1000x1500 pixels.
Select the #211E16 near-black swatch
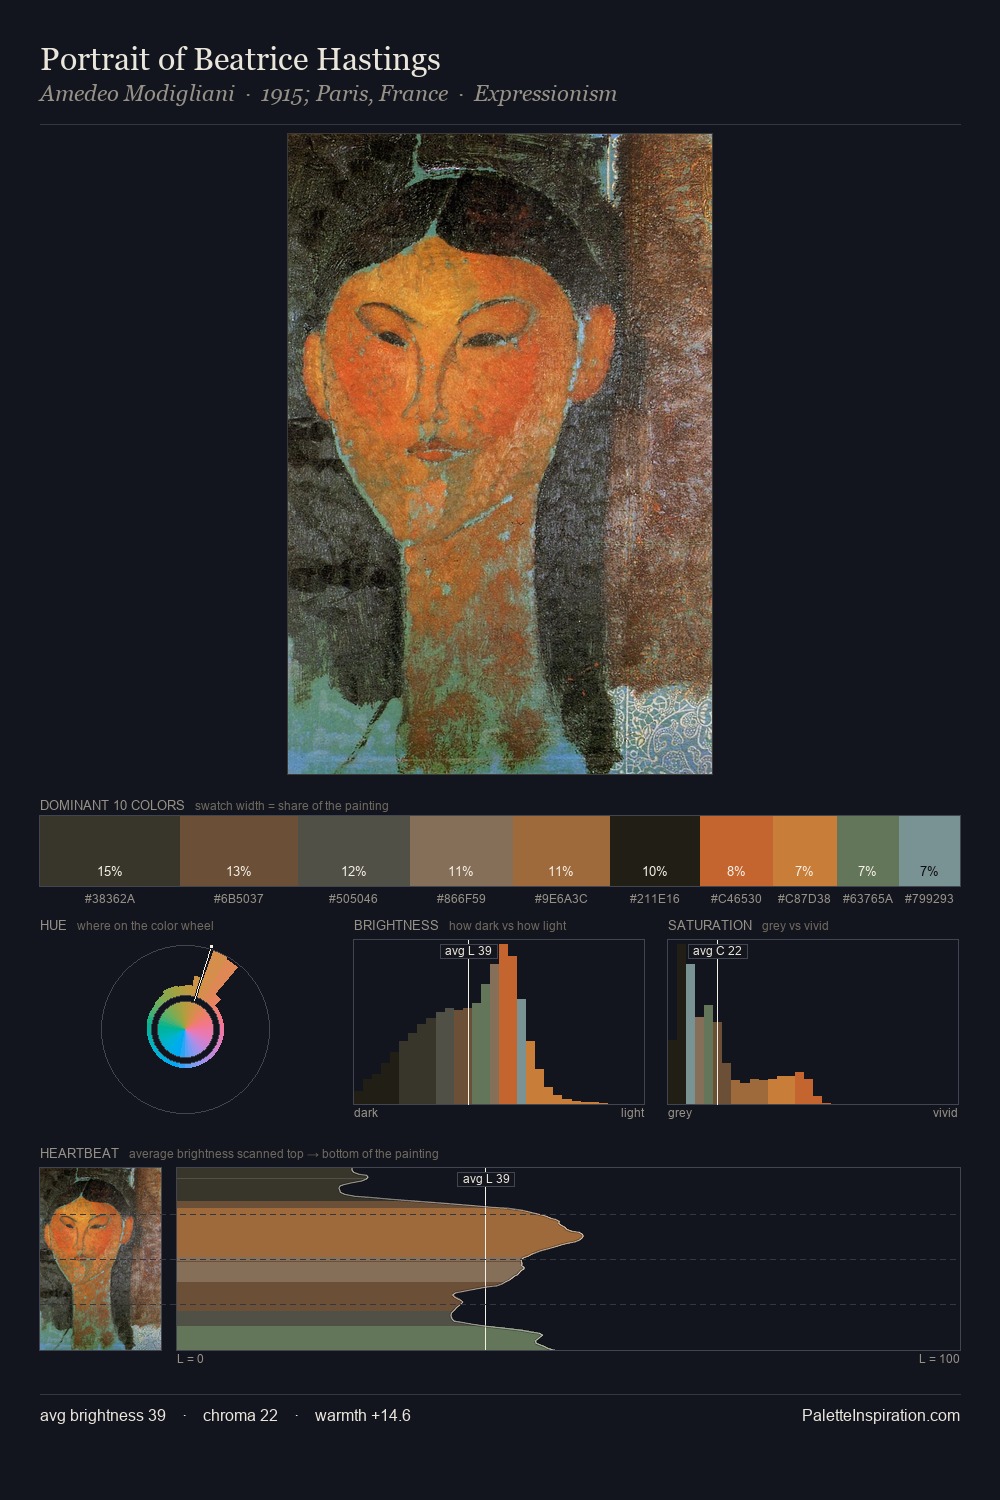click(x=655, y=851)
